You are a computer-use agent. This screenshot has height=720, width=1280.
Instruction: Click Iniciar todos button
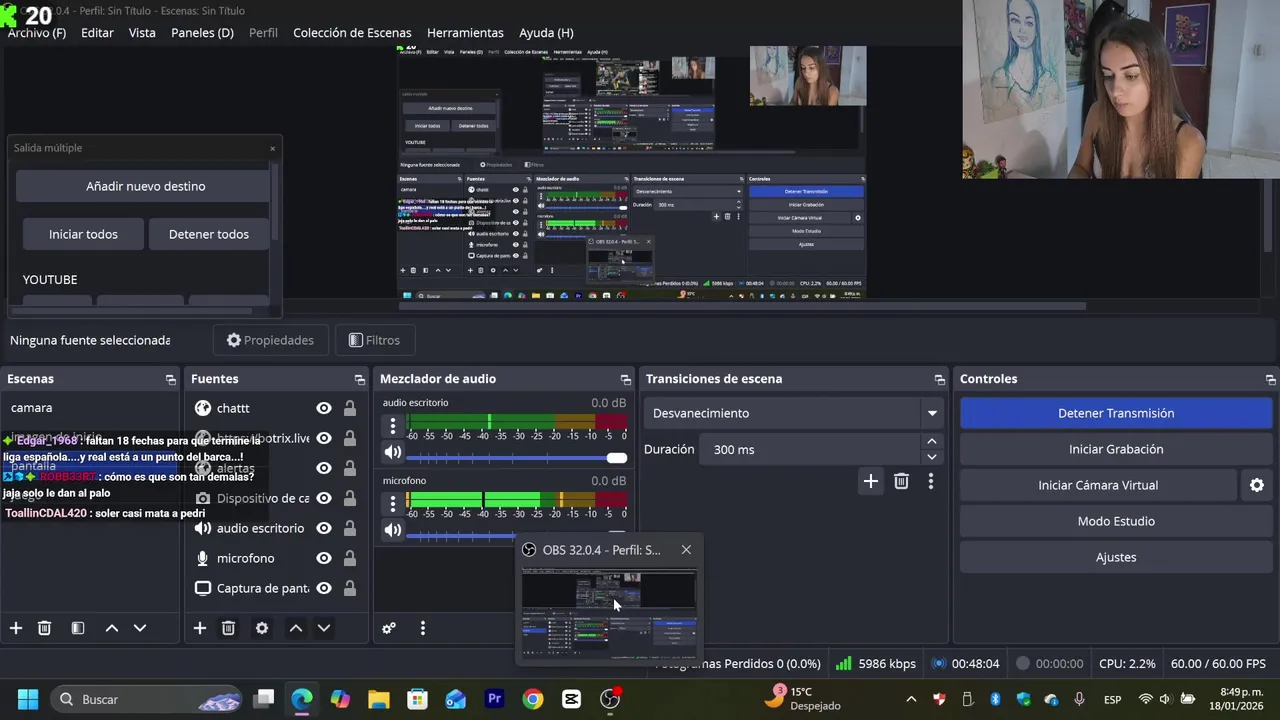point(83,234)
